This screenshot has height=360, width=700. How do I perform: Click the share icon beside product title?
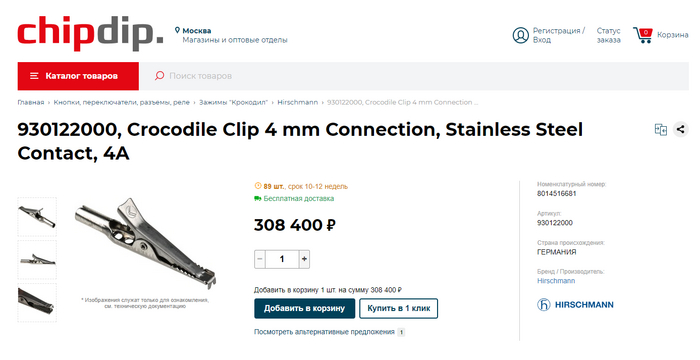pos(680,130)
